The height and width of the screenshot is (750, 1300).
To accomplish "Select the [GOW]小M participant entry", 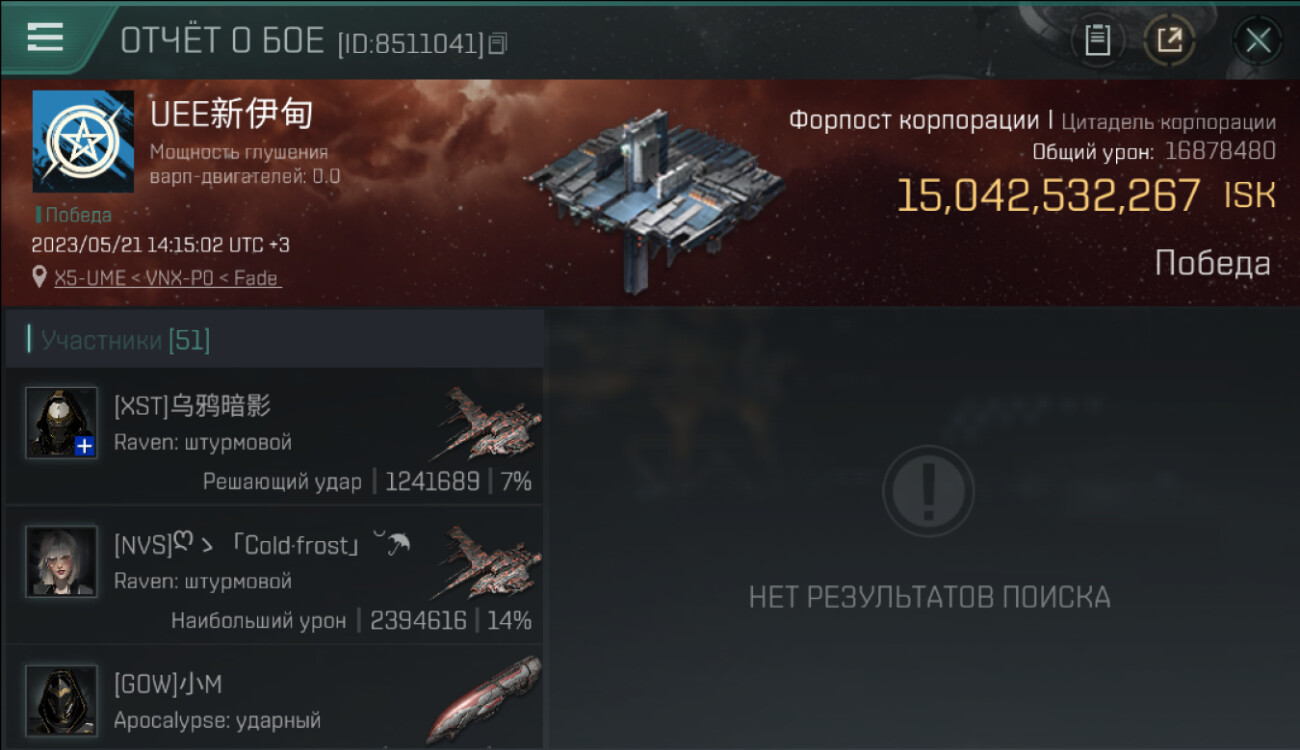I will pyautogui.click(x=274, y=698).
